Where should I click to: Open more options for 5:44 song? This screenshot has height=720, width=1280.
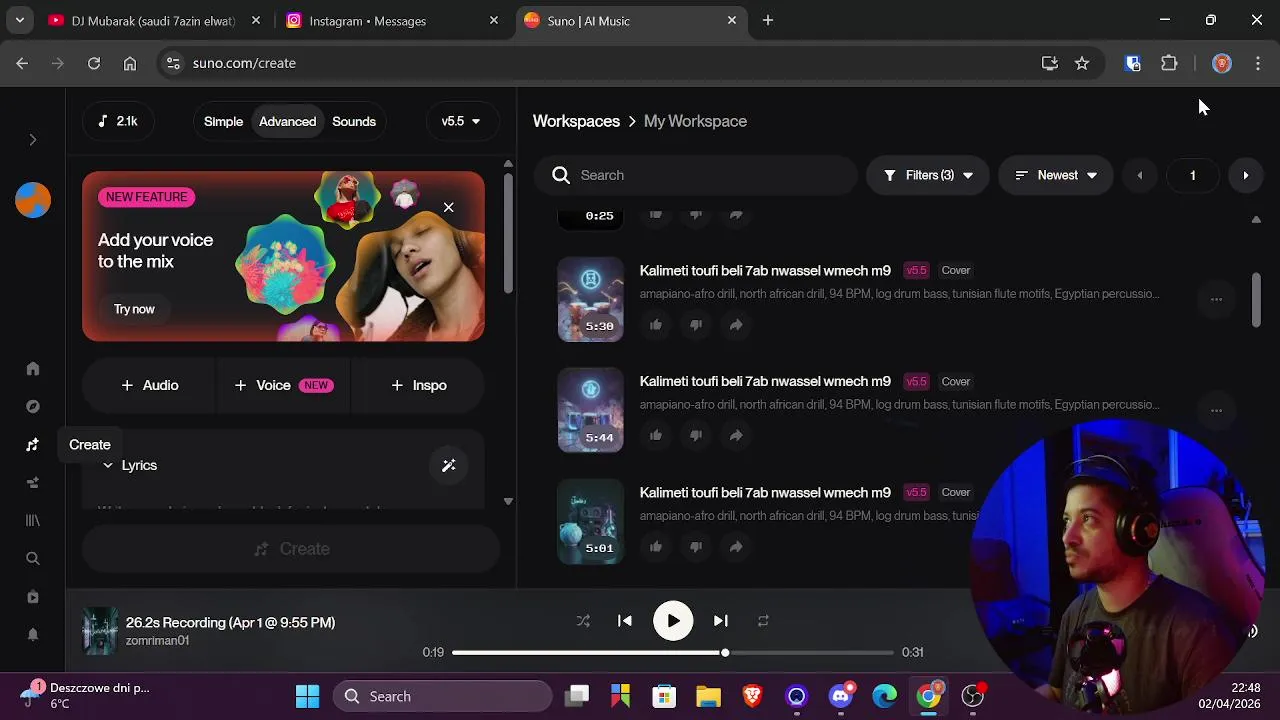pyautogui.click(x=1216, y=410)
